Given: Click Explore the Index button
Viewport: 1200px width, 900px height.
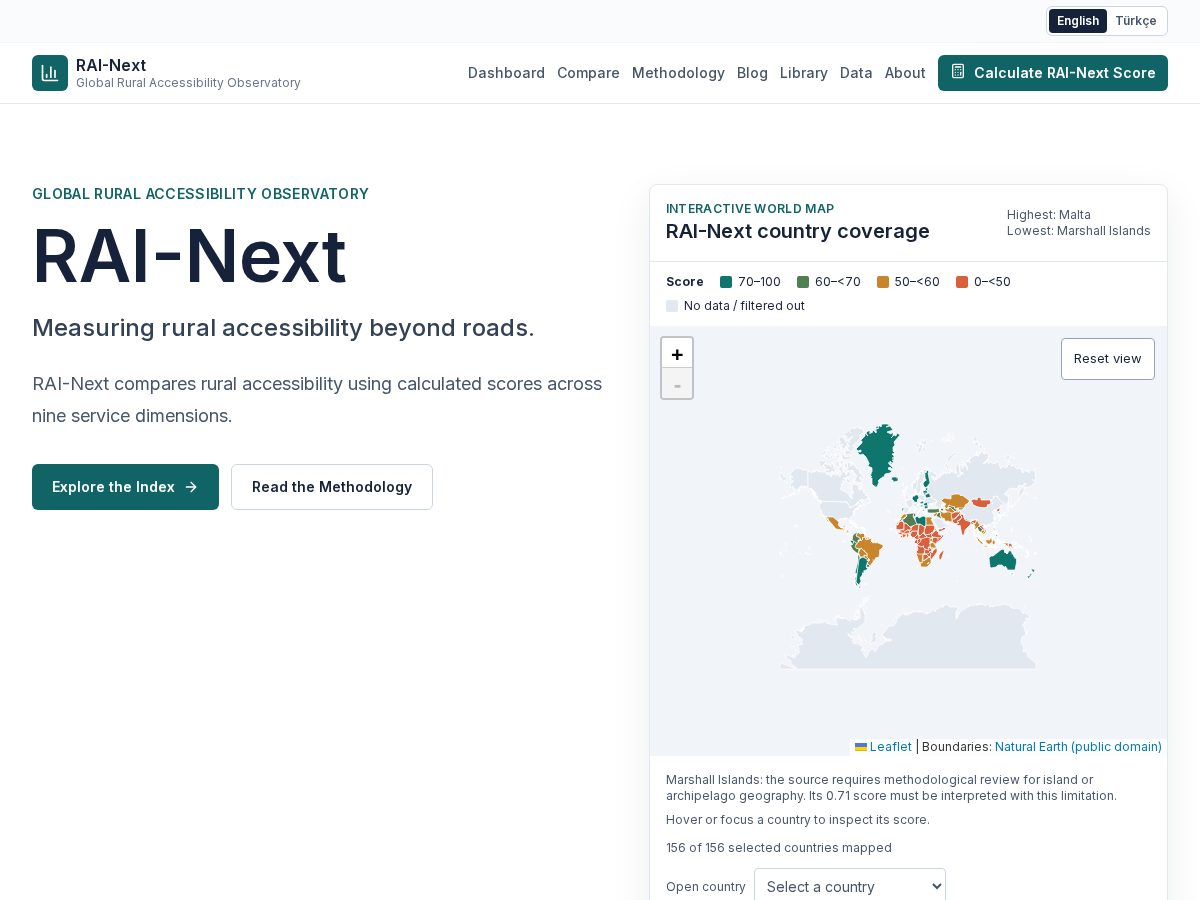Looking at the screenshot, I should [125, 487].
